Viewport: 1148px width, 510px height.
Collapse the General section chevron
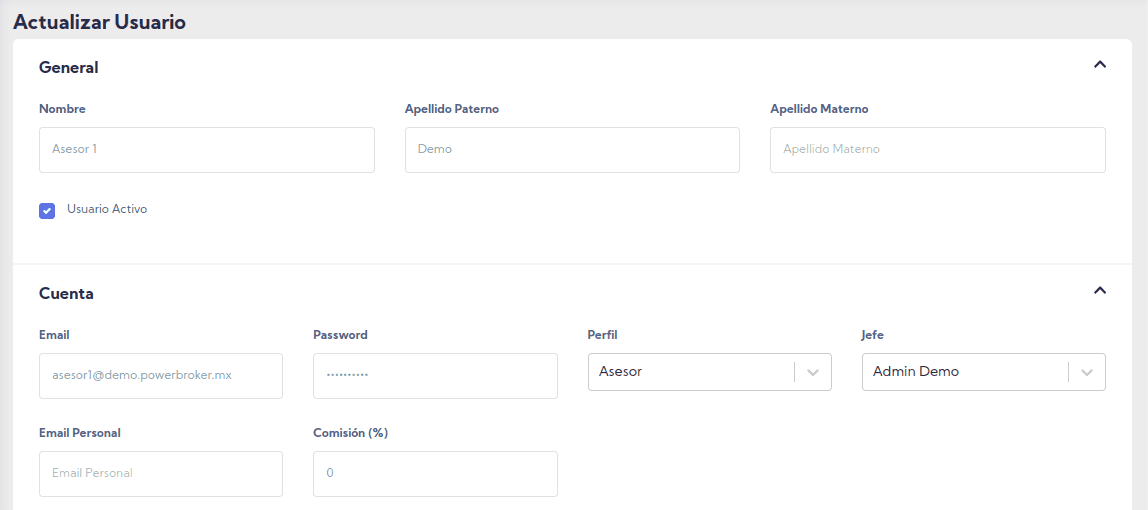coord(1099,65)
